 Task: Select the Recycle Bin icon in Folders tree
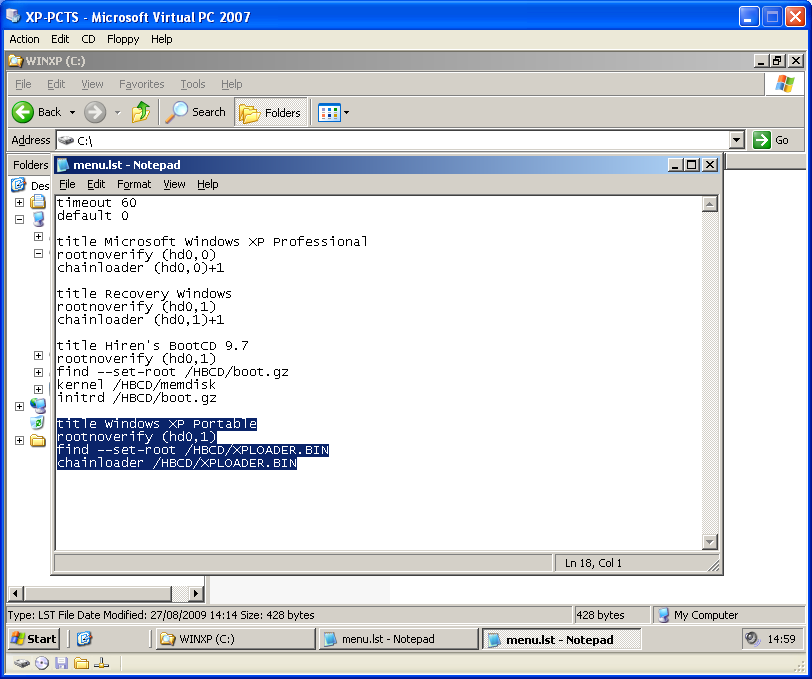[37, 423]
